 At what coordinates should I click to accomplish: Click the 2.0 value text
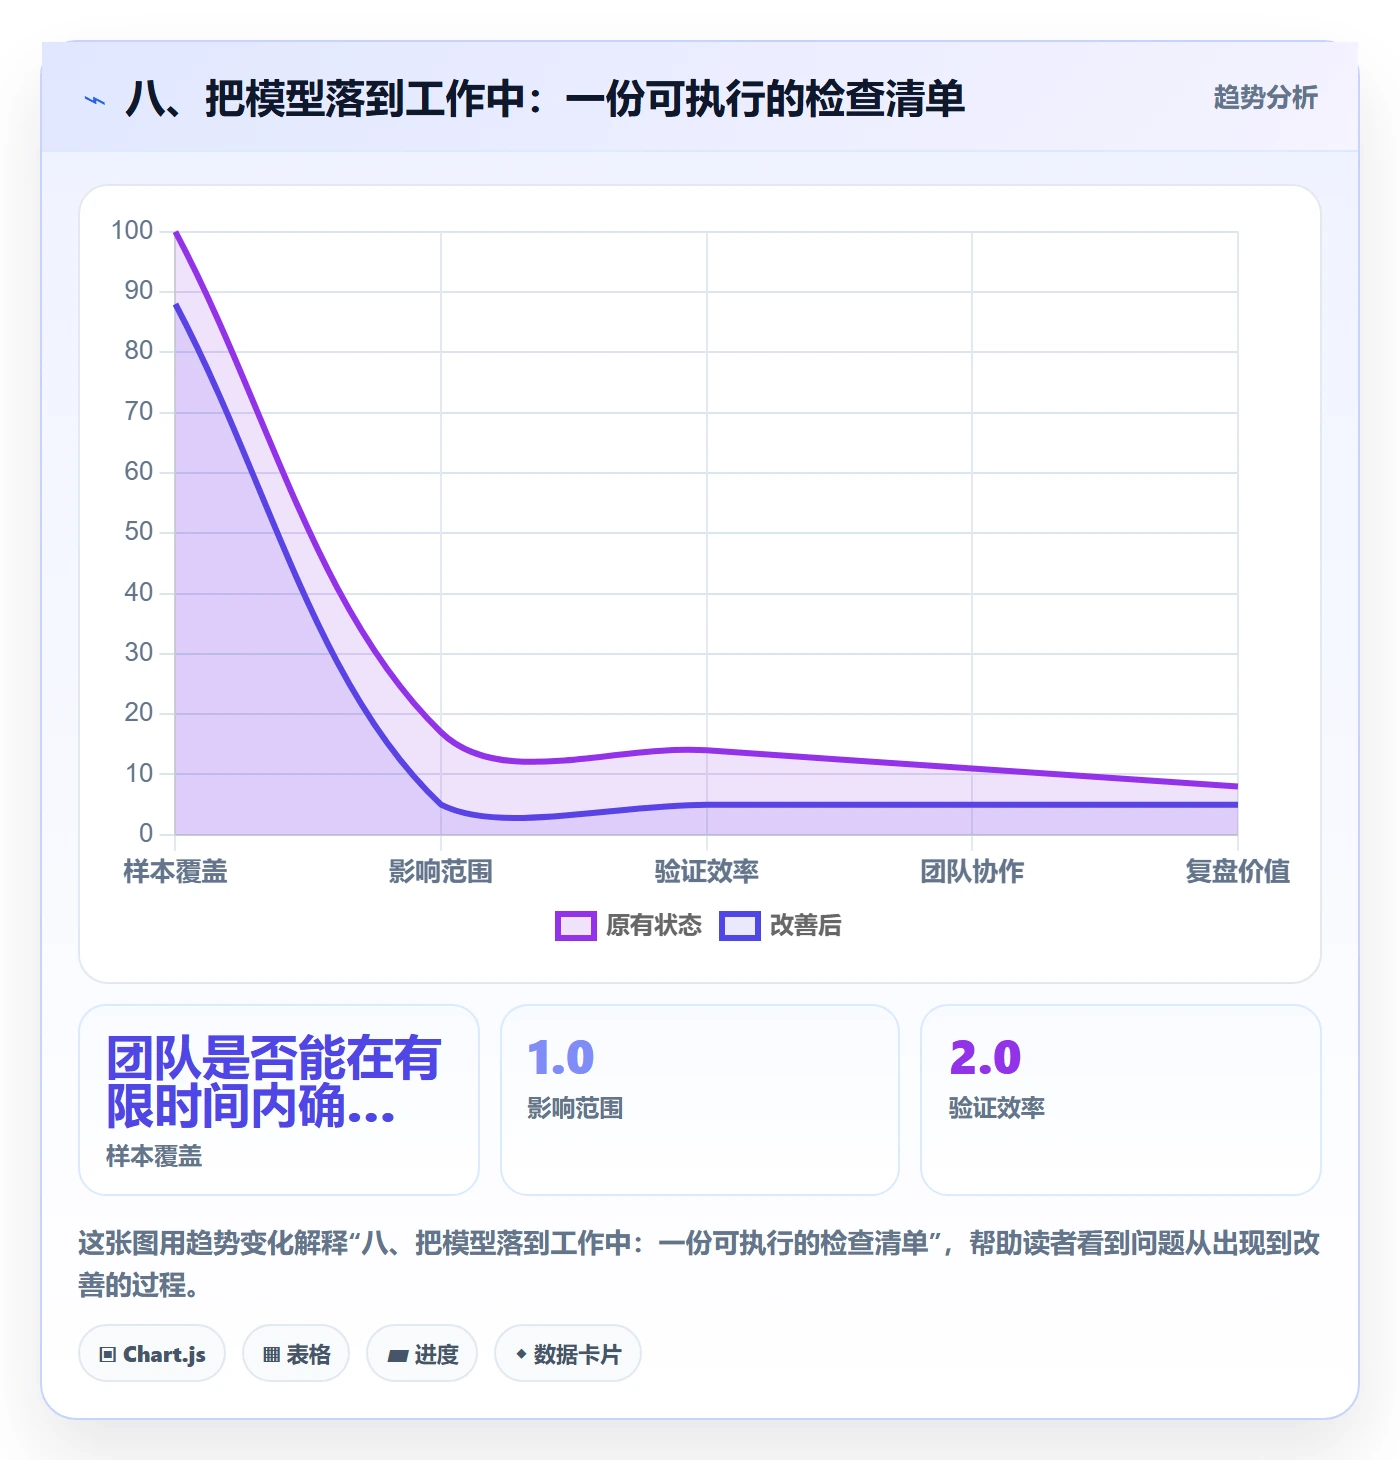tap(985, 1058)
